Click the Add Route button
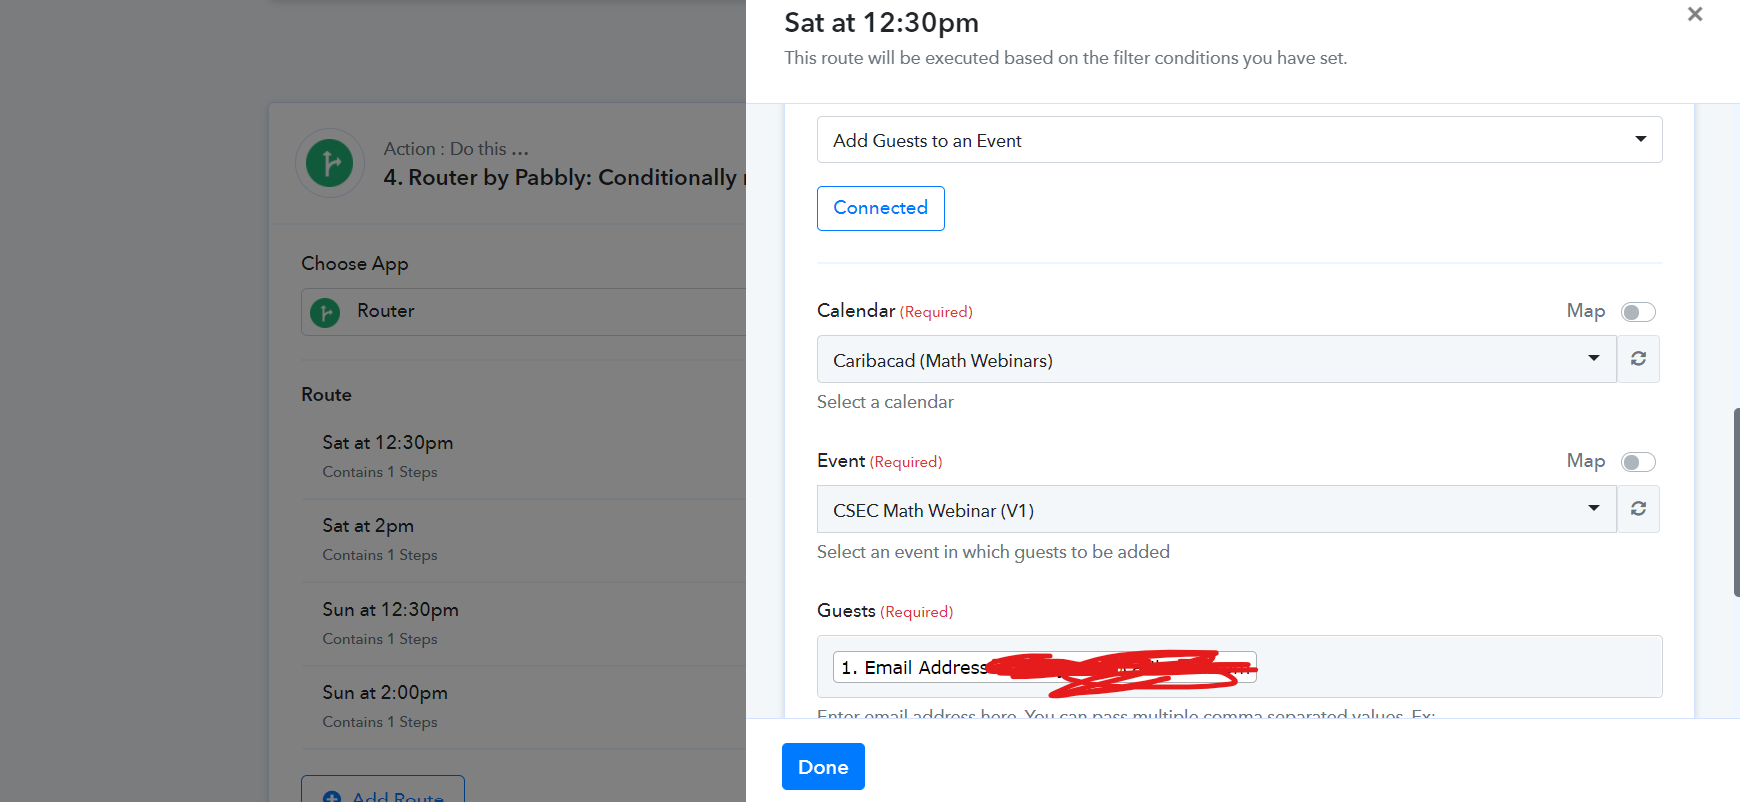 (383, 790)
